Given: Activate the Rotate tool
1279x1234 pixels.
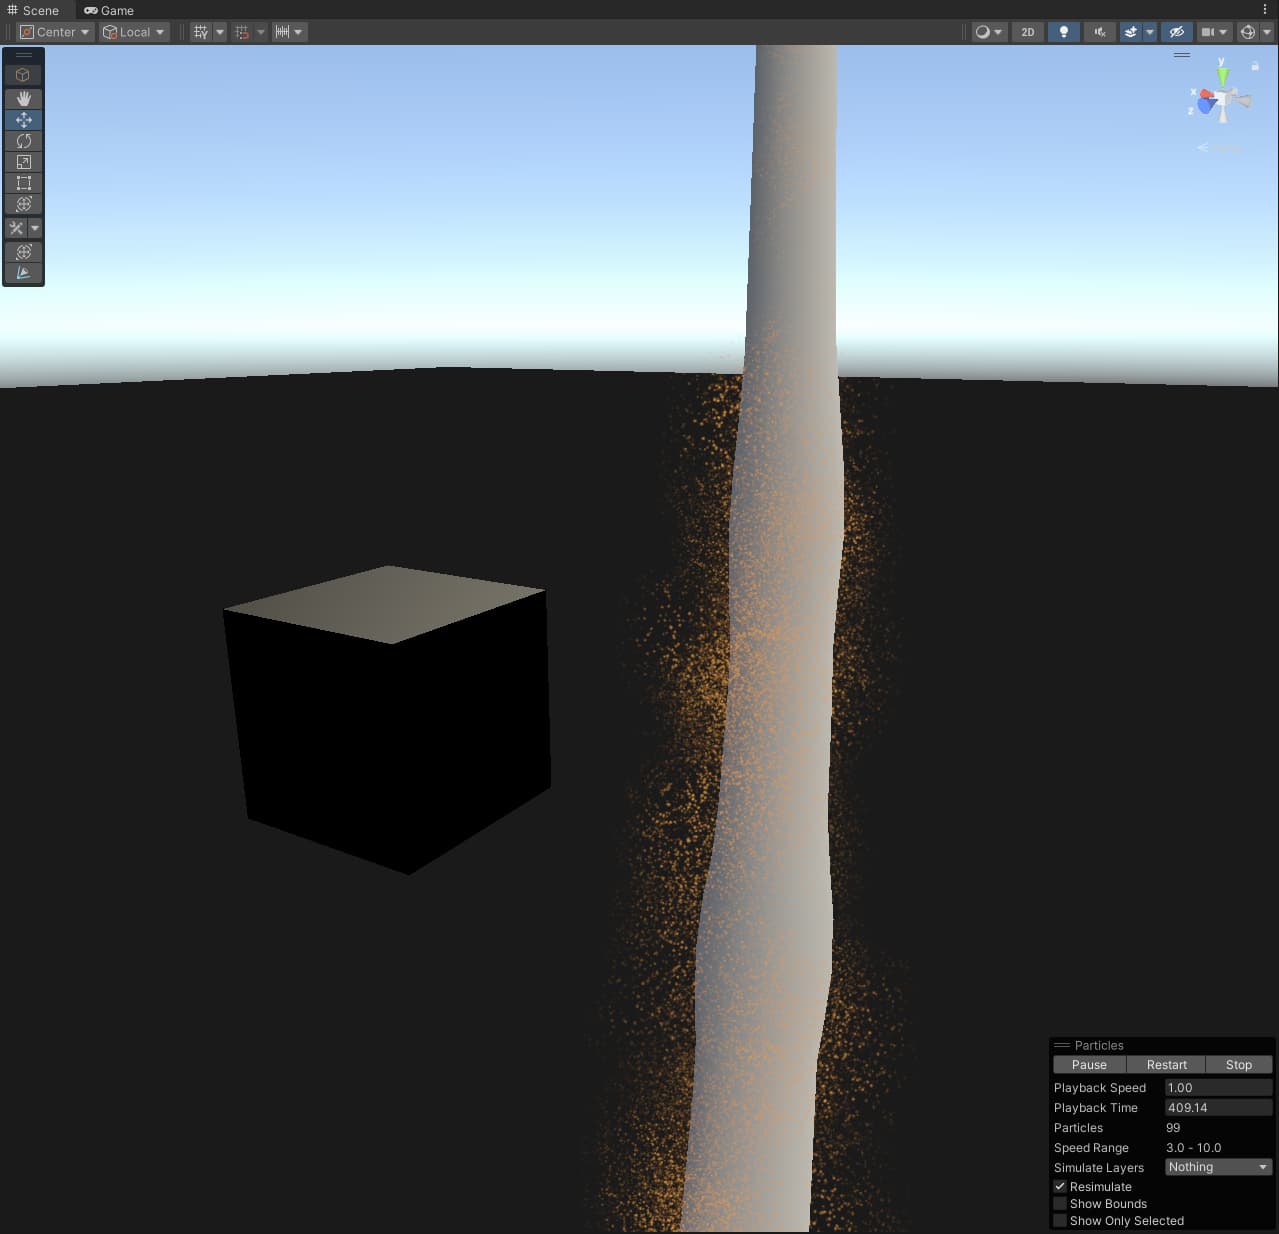Looking at the screenshot, I should click(23, 140).
